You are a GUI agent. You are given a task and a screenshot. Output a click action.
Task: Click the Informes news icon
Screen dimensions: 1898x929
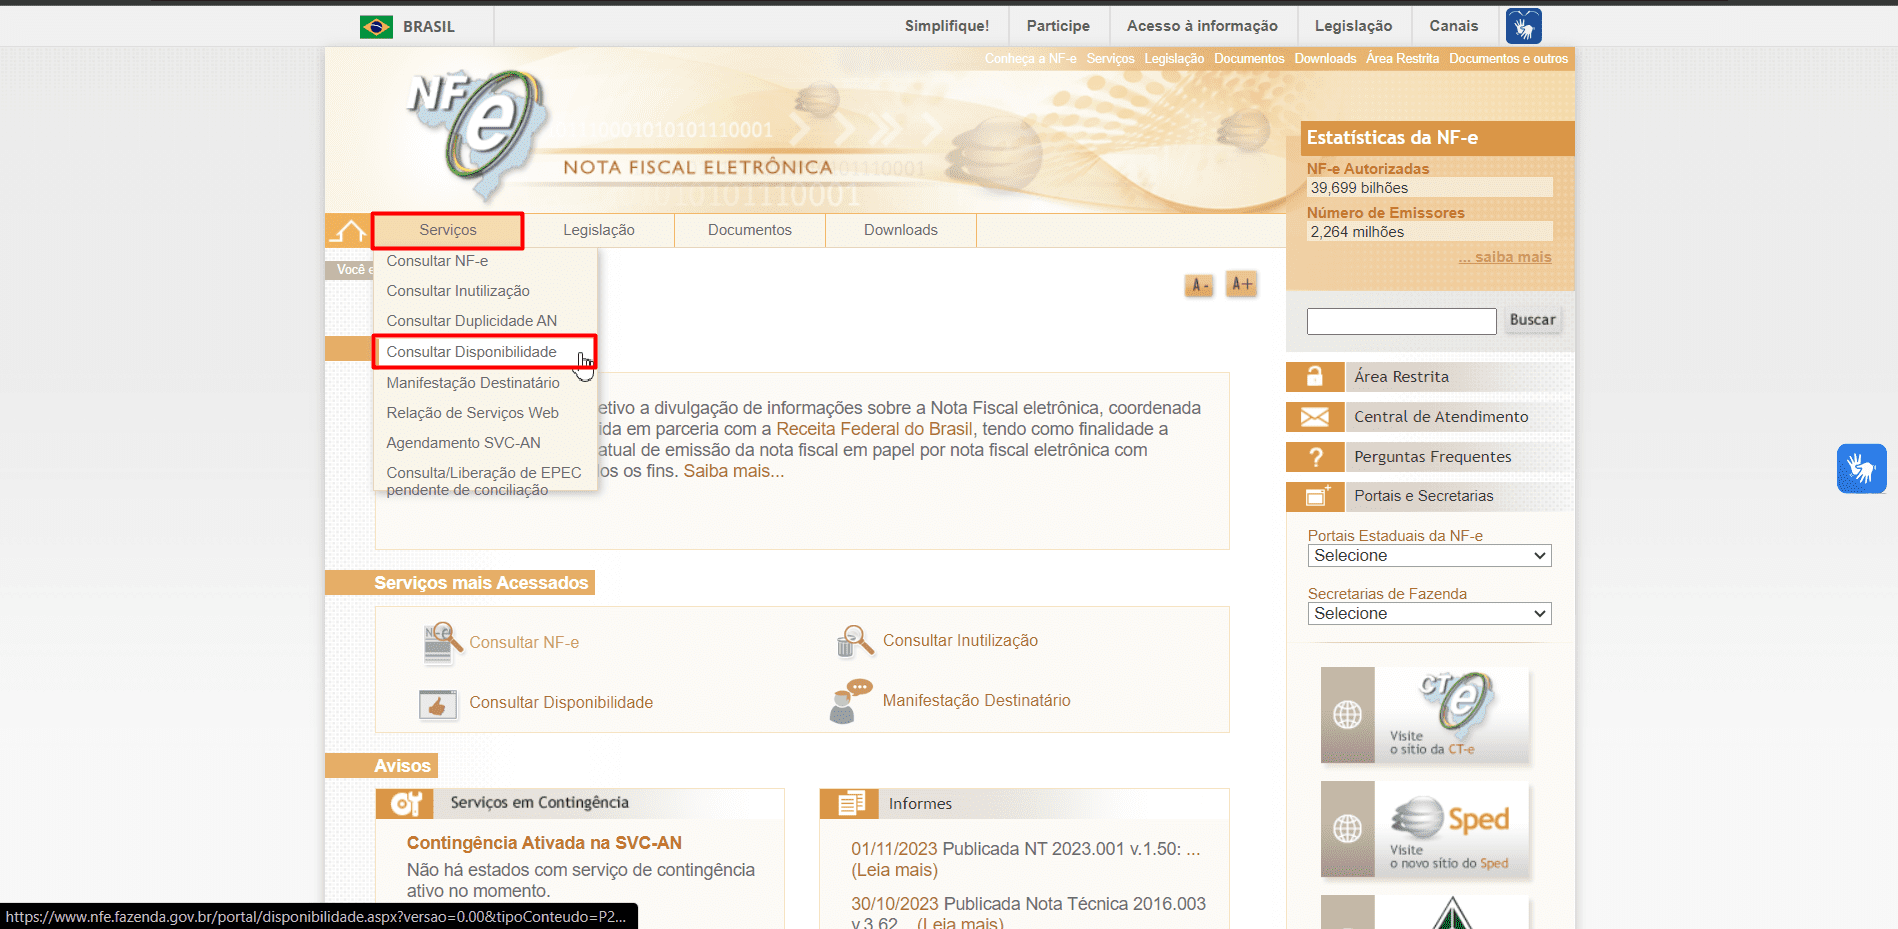coord(850,804)
